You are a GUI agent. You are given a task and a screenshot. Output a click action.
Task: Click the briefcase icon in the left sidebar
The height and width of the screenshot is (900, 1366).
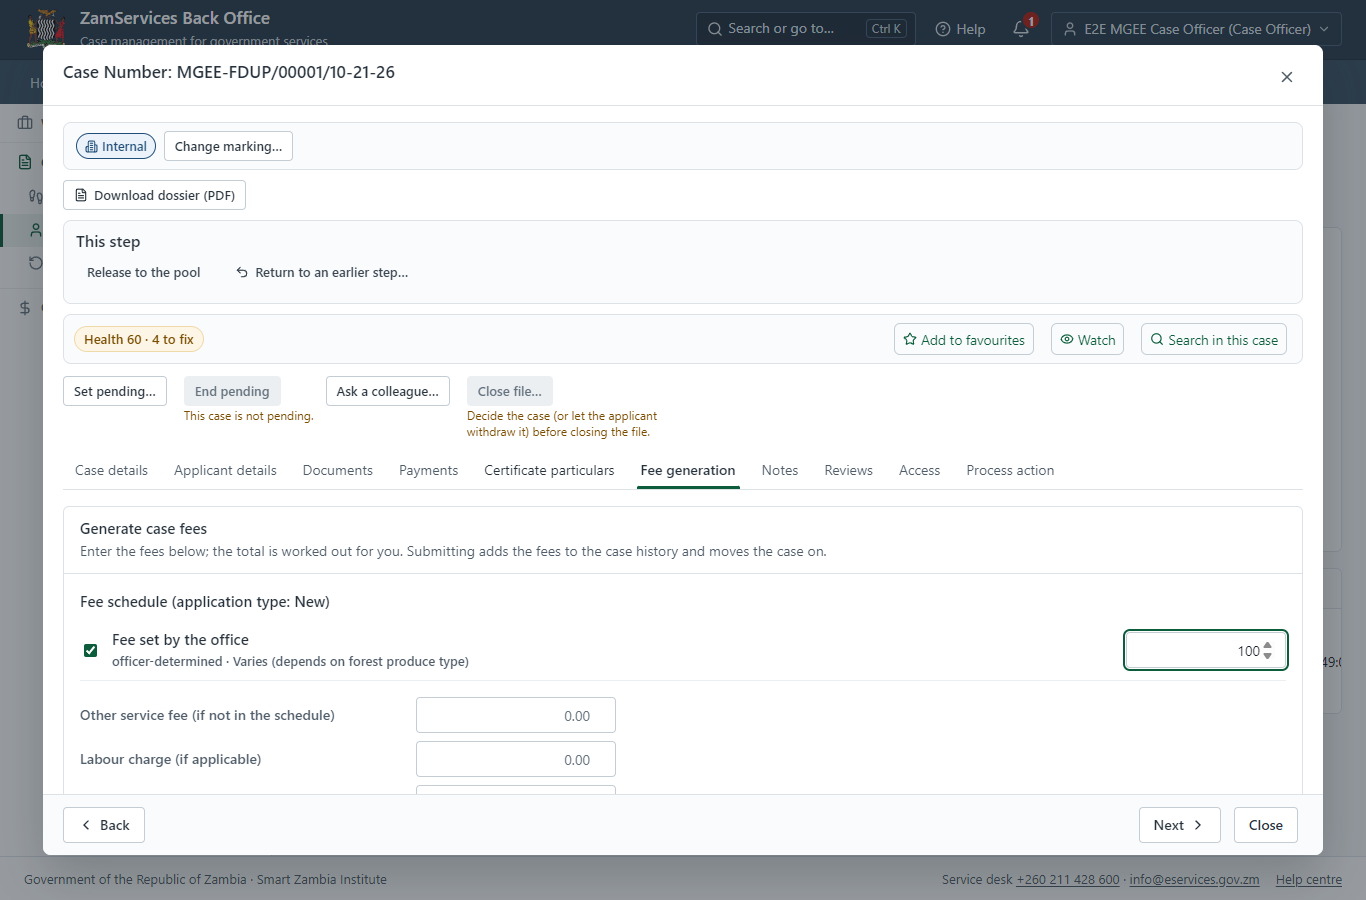pos(25,123)
